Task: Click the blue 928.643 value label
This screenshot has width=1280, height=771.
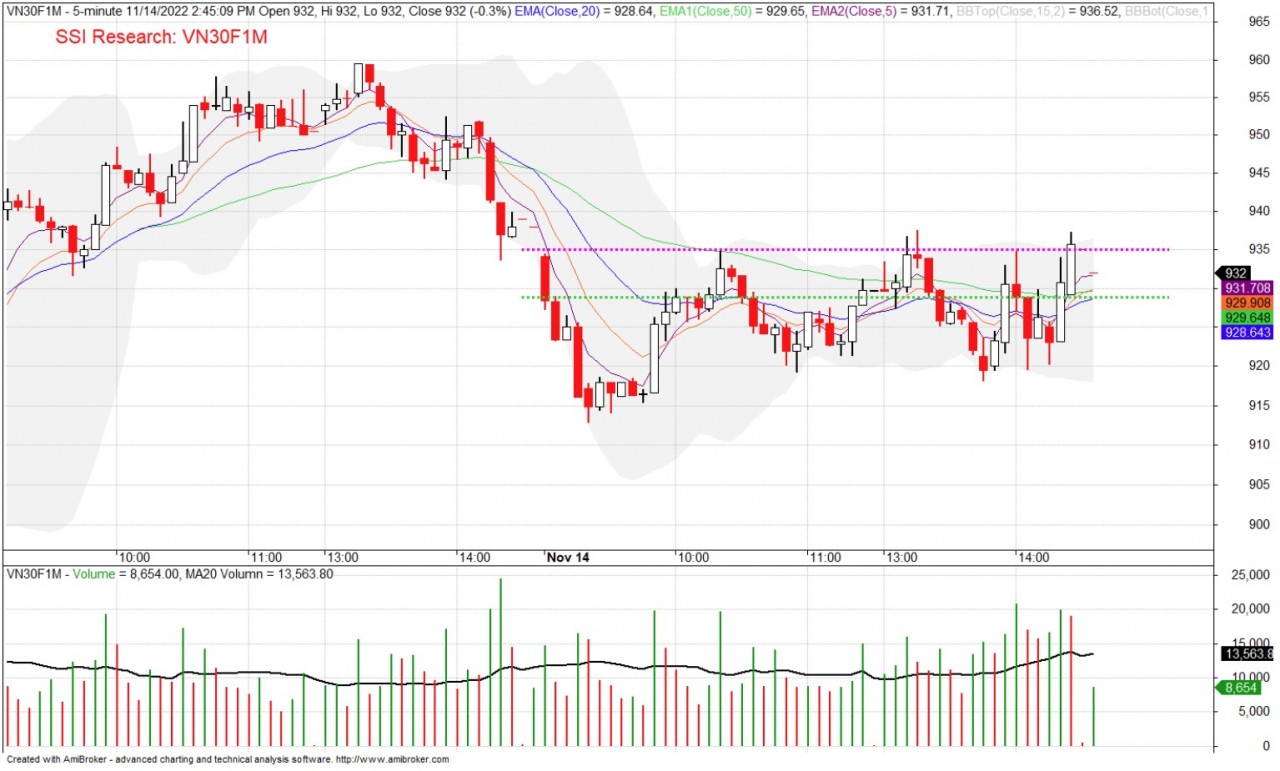Action: (x=1248, y=332)
